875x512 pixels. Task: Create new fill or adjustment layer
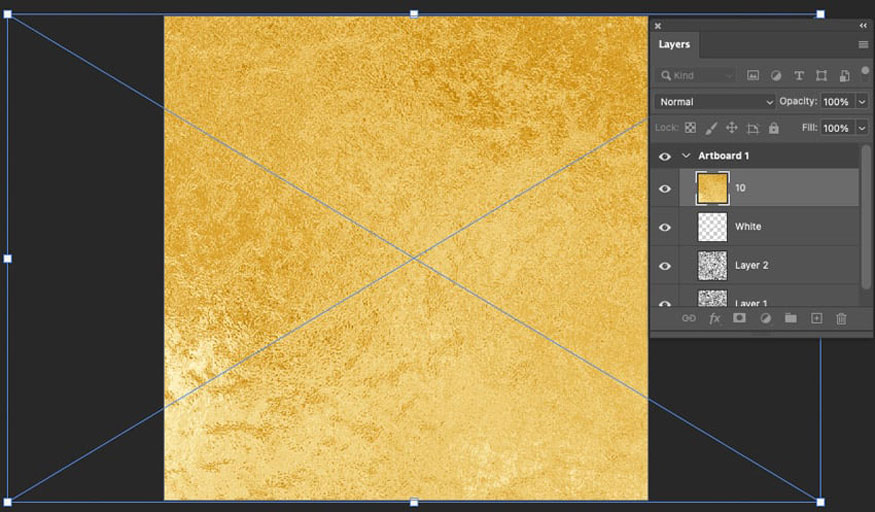pos(766,318)
